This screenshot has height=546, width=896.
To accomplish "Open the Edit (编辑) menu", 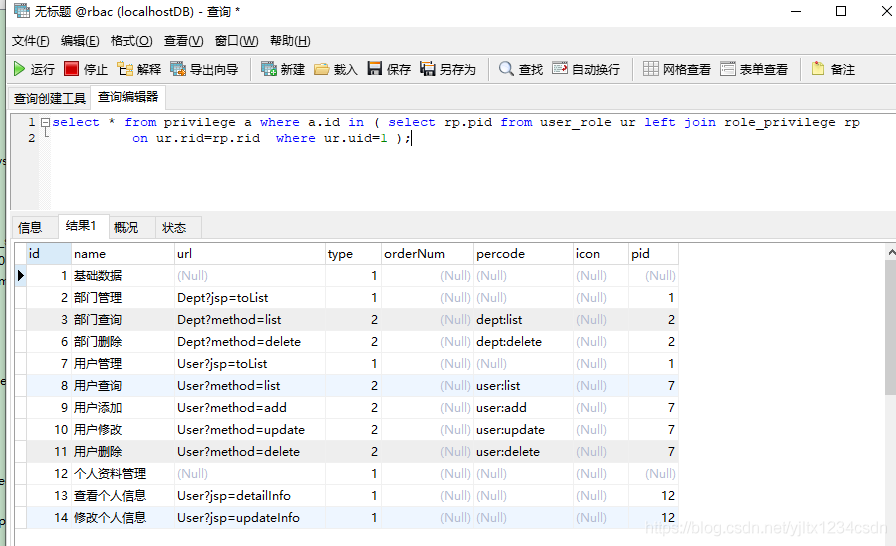I will (80, 41).
